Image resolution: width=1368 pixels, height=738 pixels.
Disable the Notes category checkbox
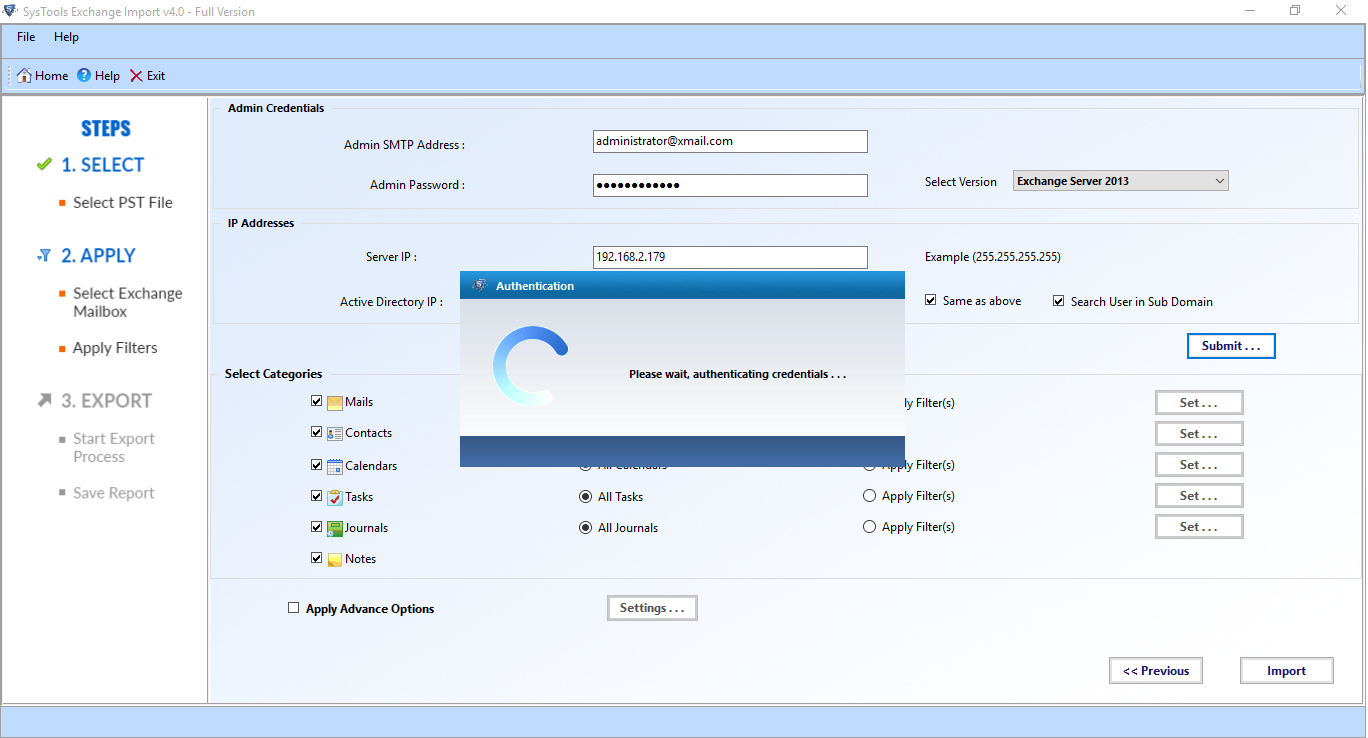(x=317, y=557)
